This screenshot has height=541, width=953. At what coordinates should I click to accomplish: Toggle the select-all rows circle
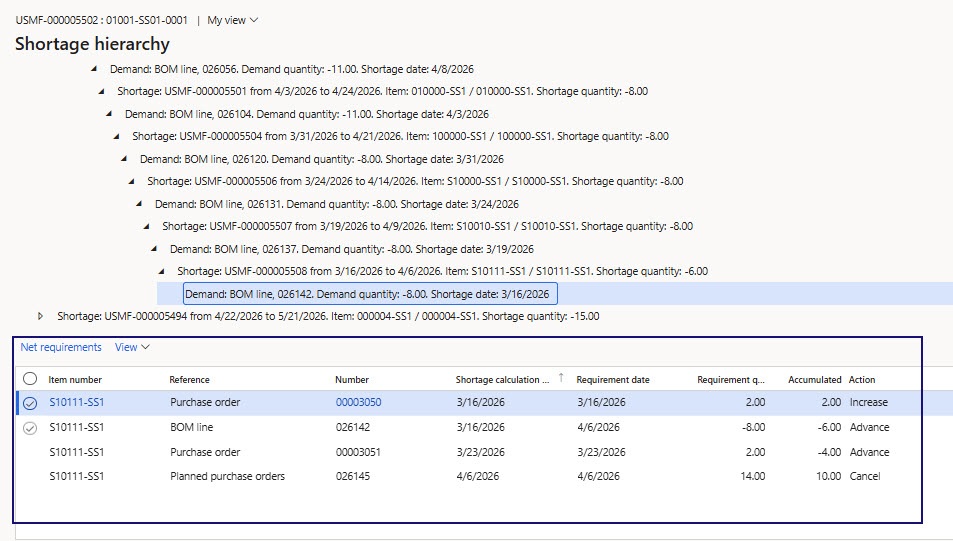[30, 379]
